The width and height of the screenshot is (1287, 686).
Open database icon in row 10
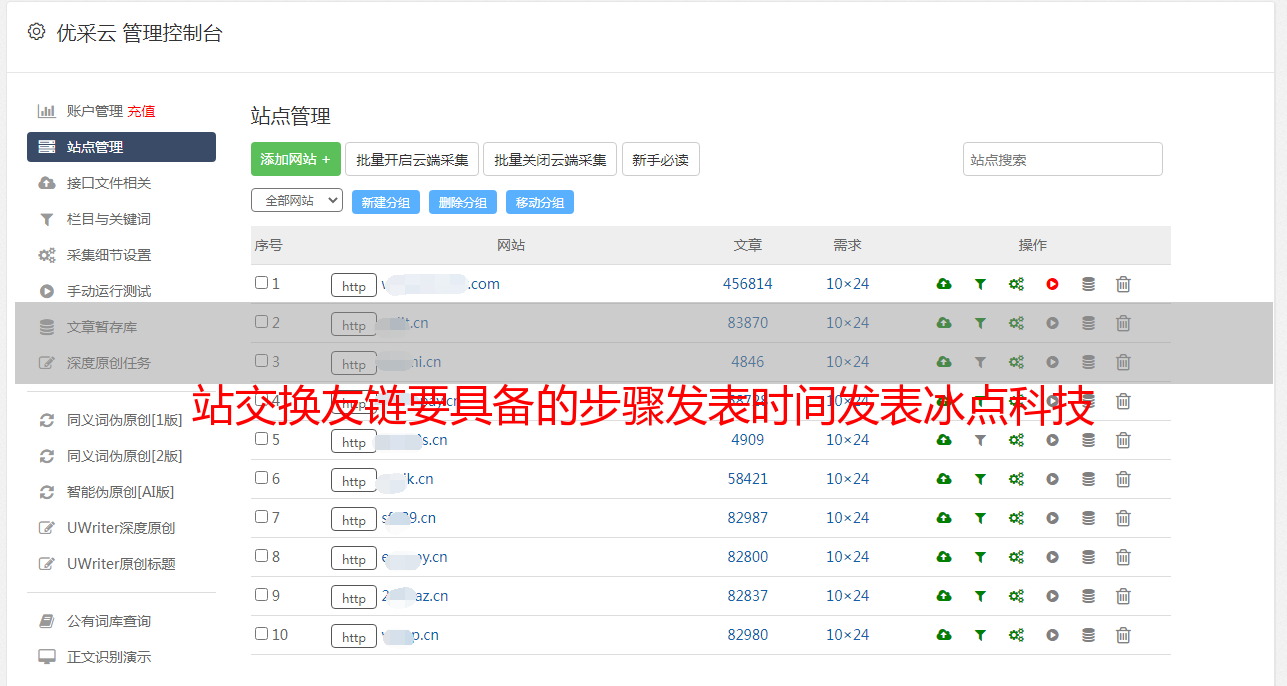coord(1088,635)
